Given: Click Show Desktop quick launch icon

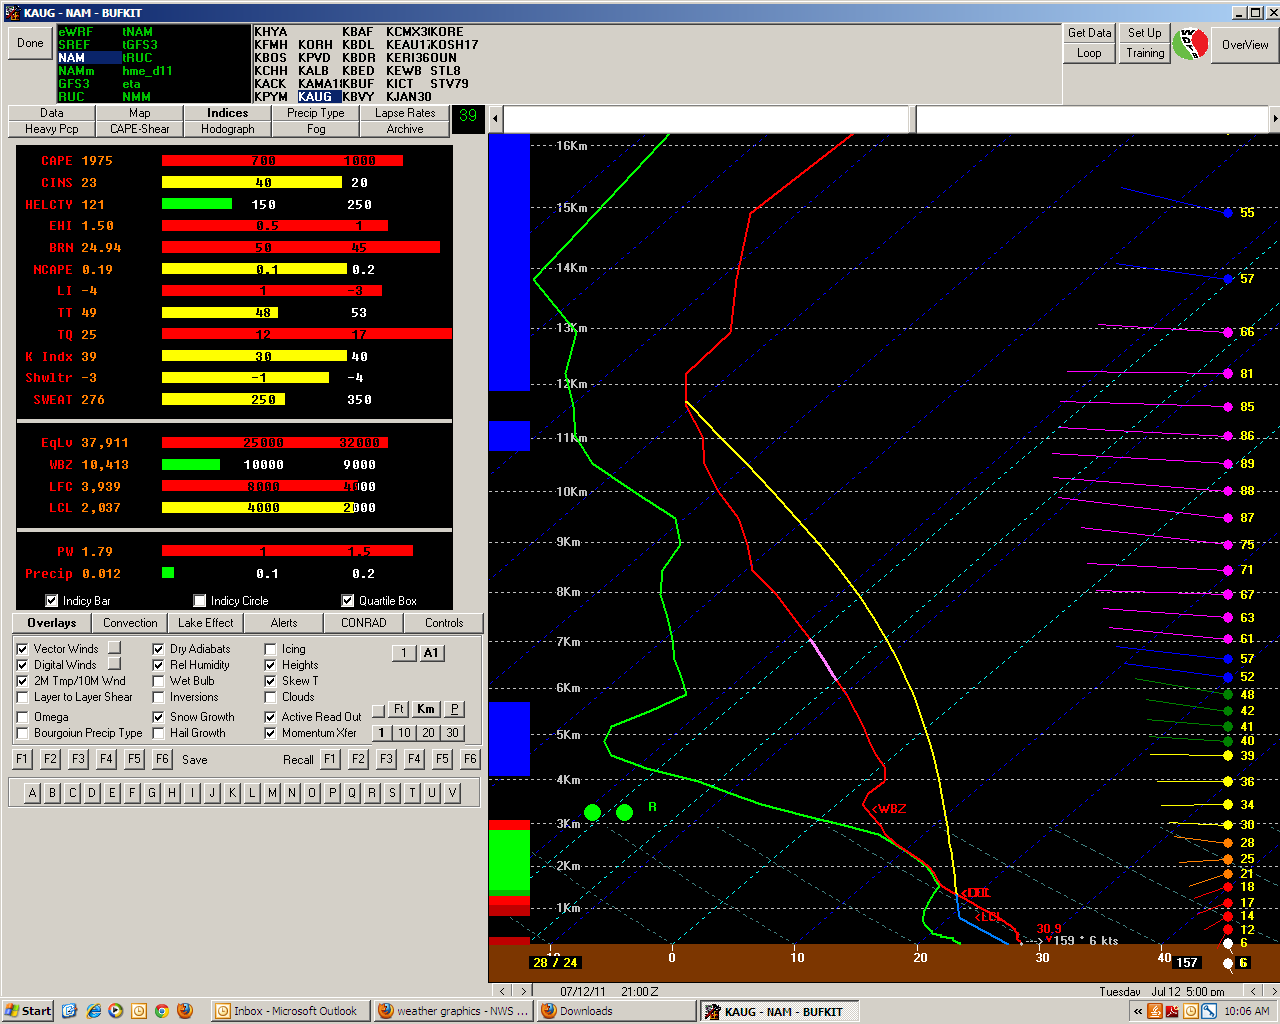Looking at the screenshot, I should (x=69, y=1011).
